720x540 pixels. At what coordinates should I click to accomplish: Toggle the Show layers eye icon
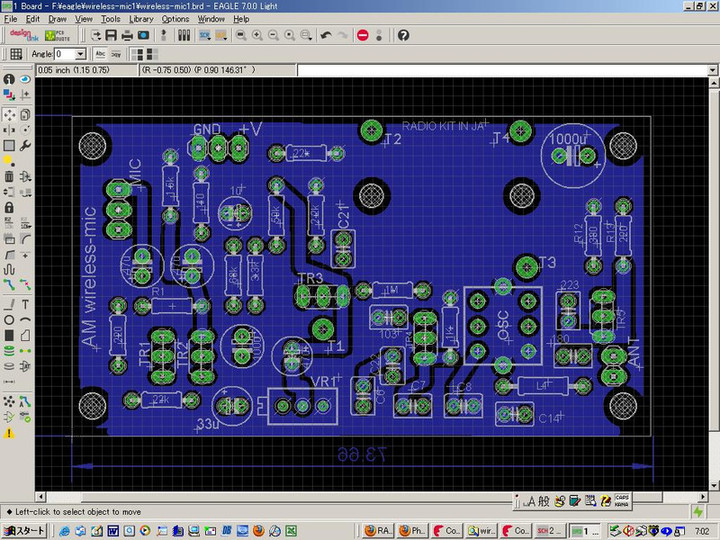click(25, 79)
